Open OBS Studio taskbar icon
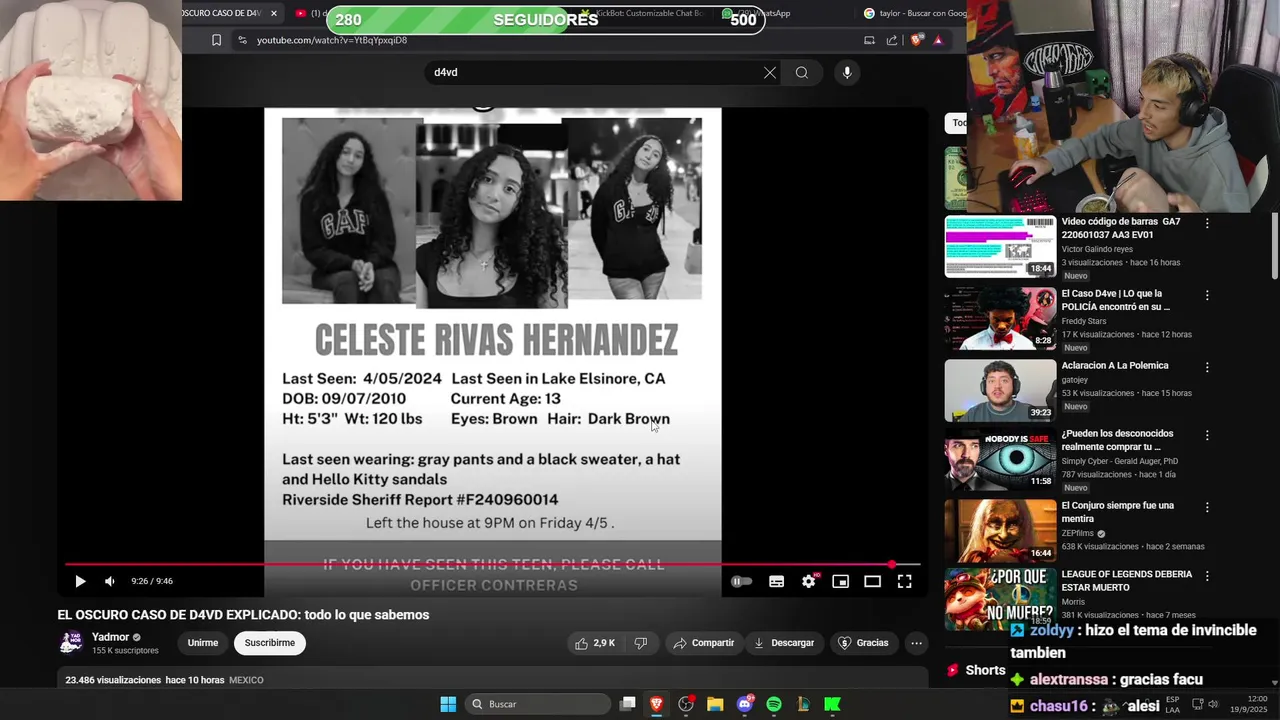Screen dimensions: 1280x720 click(686, 704)
